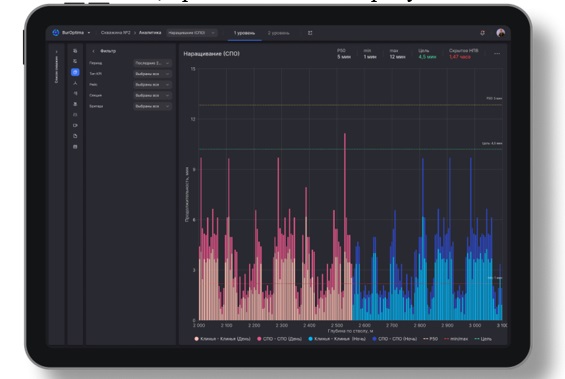Image resolution: width=565 pixels, height=379 pixels.
Task: Open the Тип KPI dropdown
Action: click(152, 74)
